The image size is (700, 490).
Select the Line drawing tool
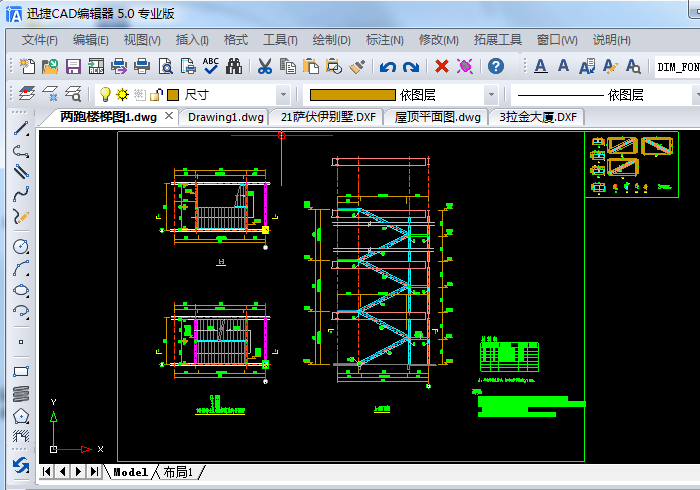coord(21,128)
